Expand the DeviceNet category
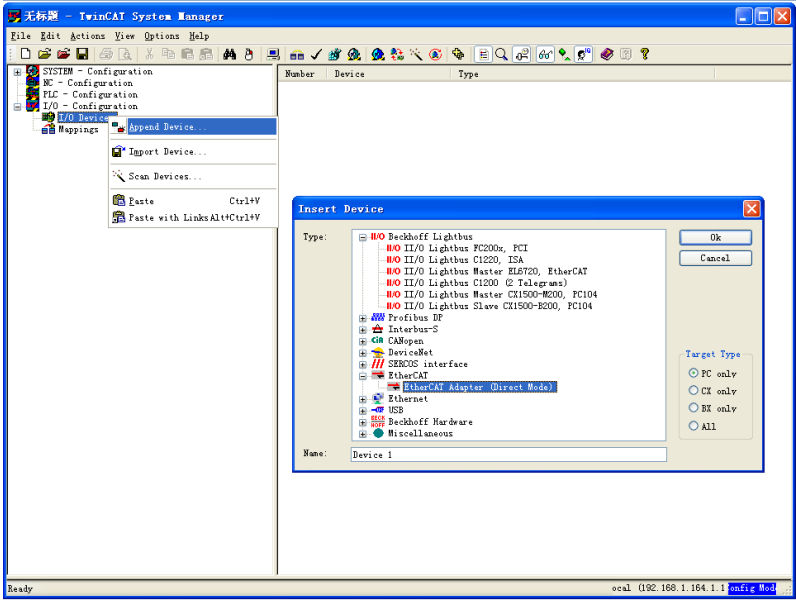Screen dimensions: 796x602 tap(362, 353)
